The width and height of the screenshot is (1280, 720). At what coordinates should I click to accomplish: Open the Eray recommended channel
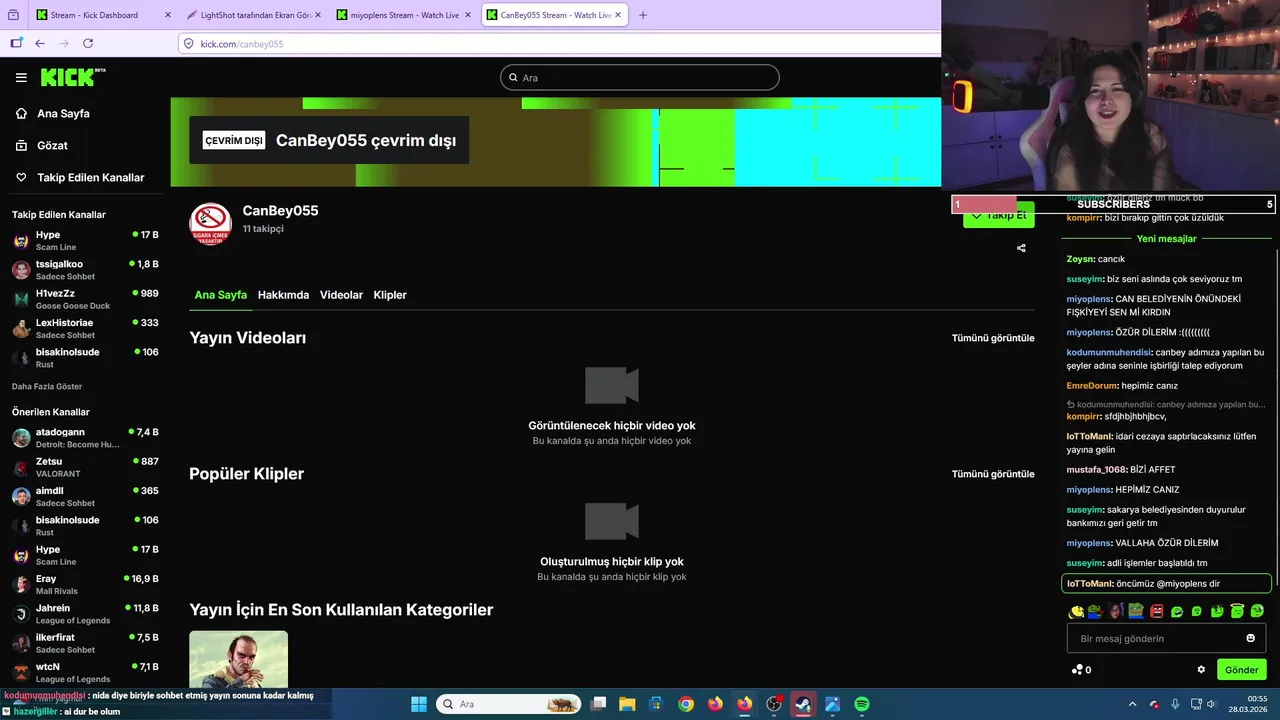[x=85, y=584]
